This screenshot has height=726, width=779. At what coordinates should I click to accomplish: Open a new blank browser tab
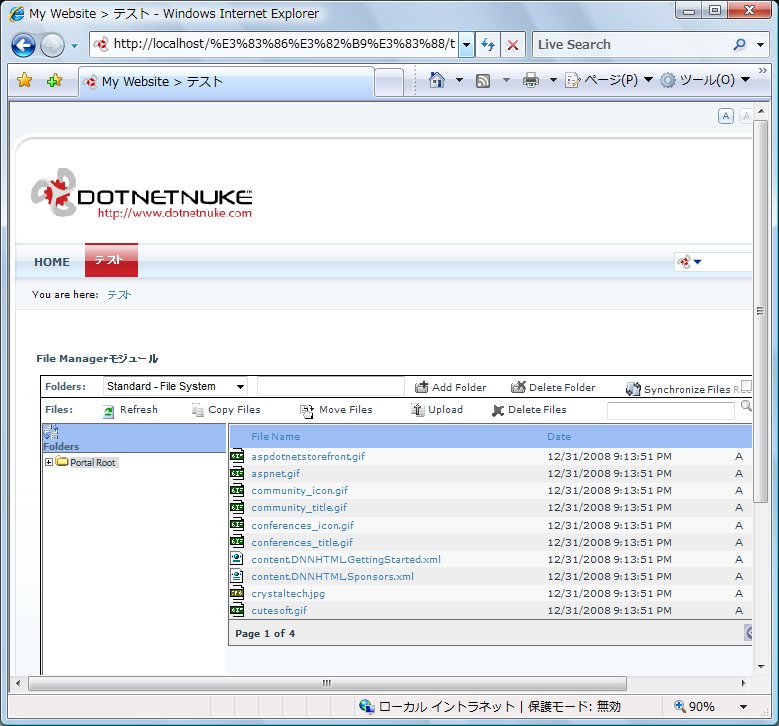[389, 82]
